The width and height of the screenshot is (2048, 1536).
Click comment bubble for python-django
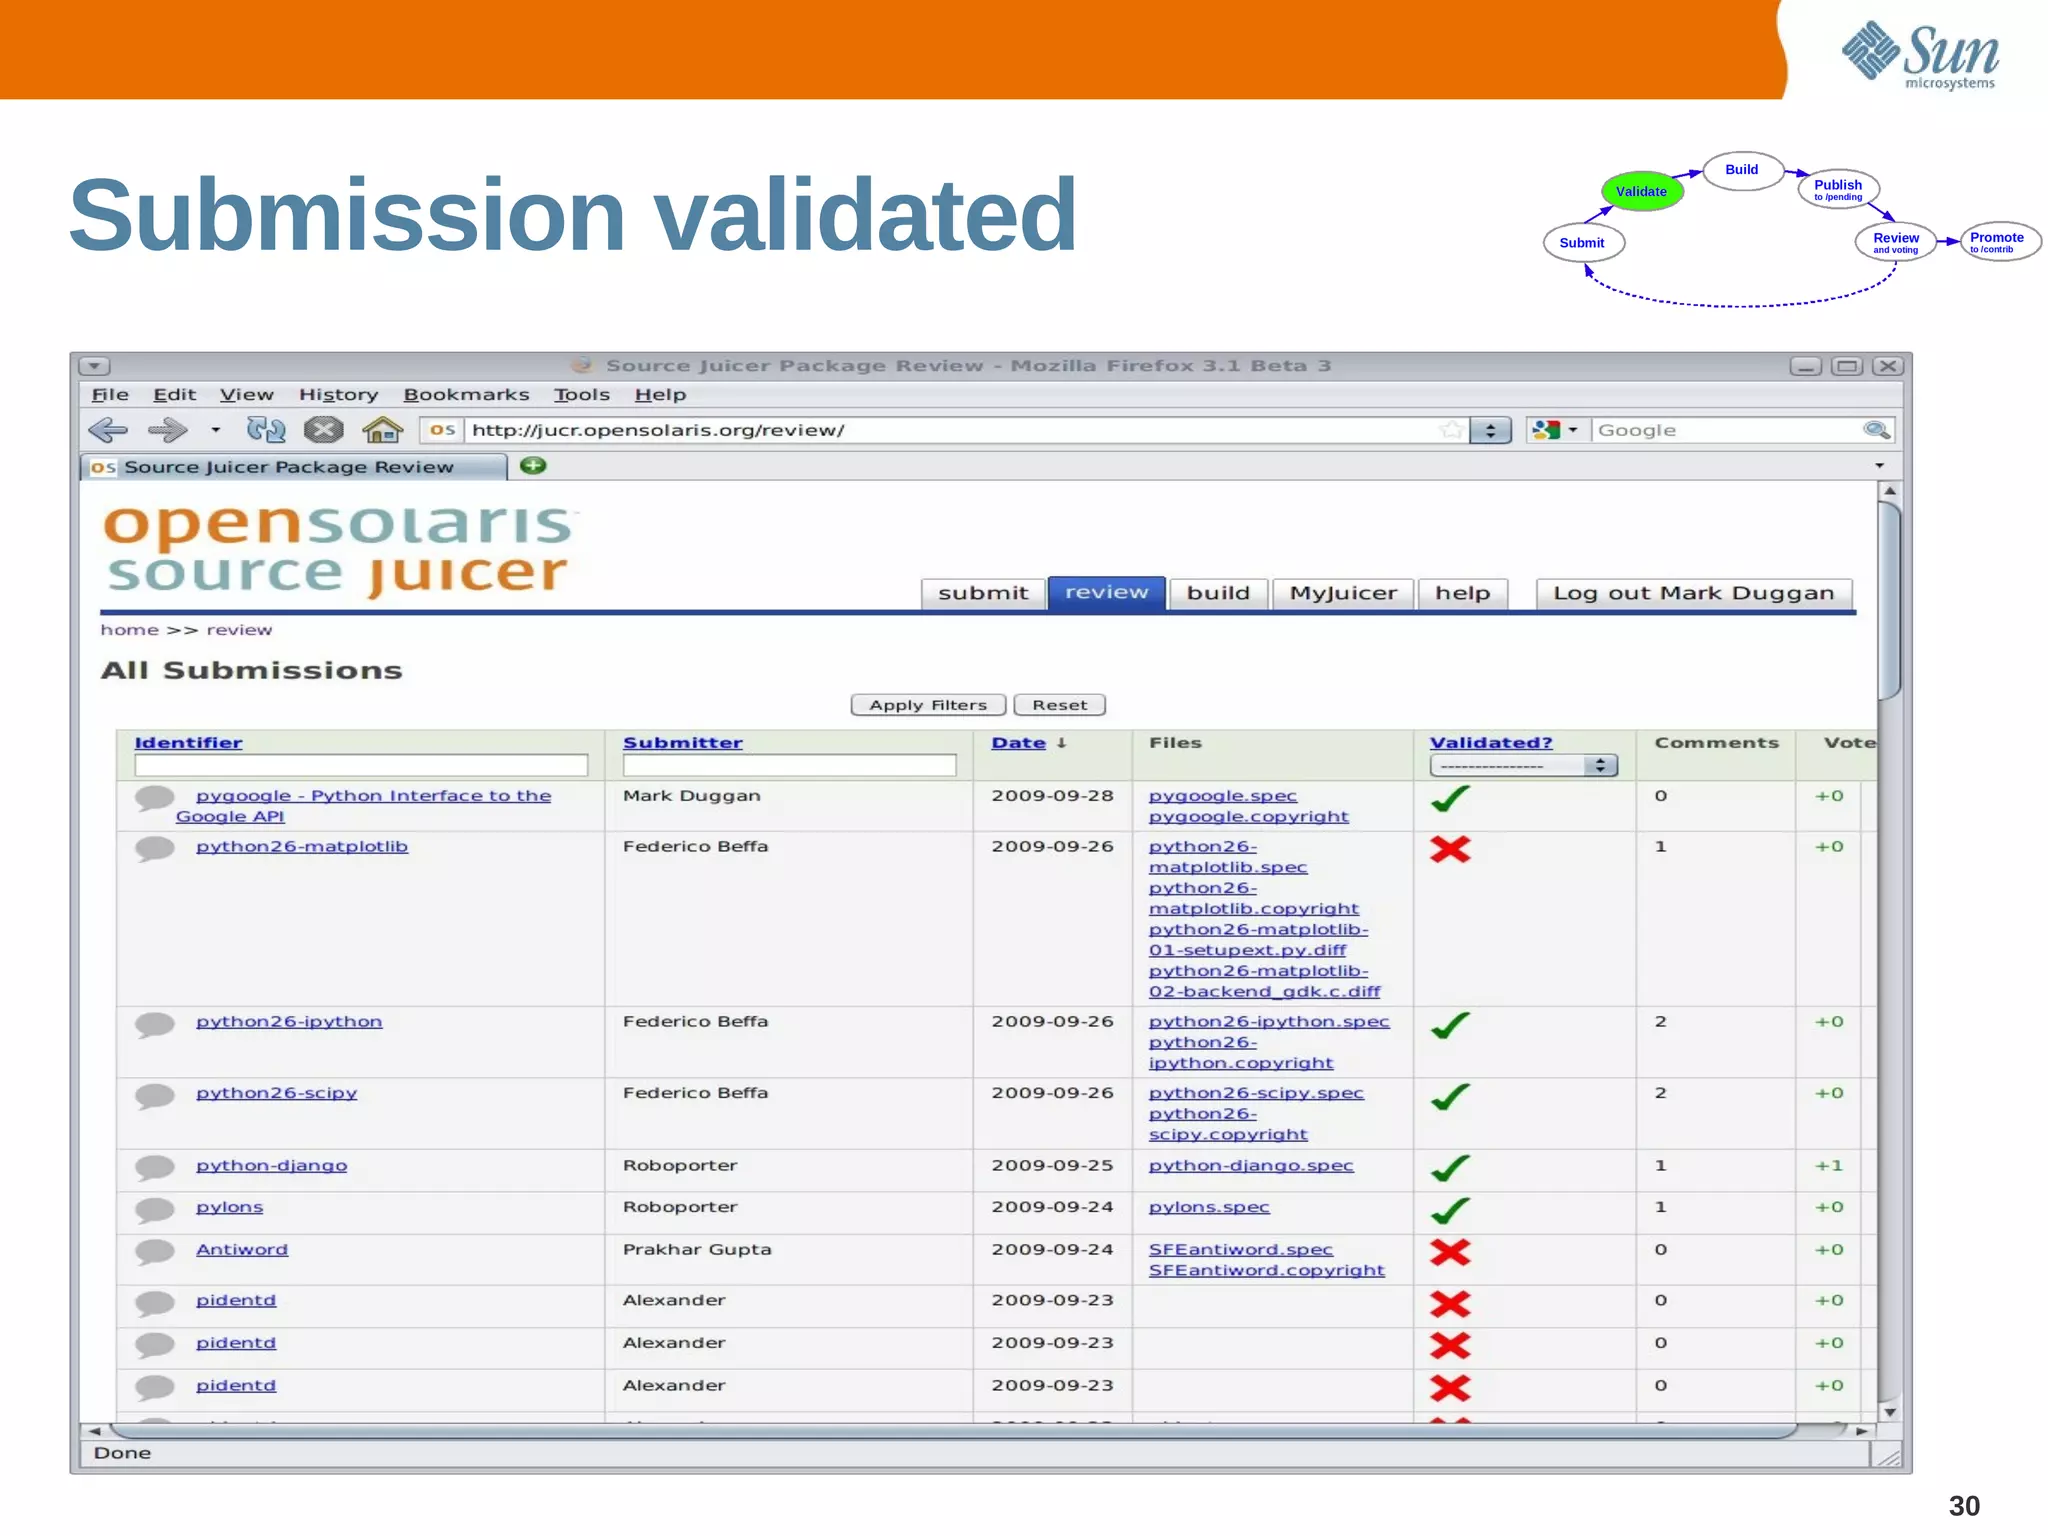(155, 1168)
